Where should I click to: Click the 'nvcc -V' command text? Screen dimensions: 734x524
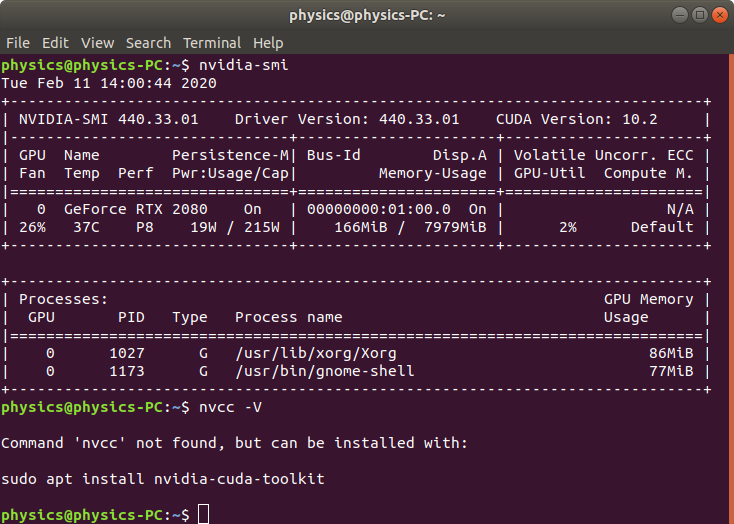point(230,407)
